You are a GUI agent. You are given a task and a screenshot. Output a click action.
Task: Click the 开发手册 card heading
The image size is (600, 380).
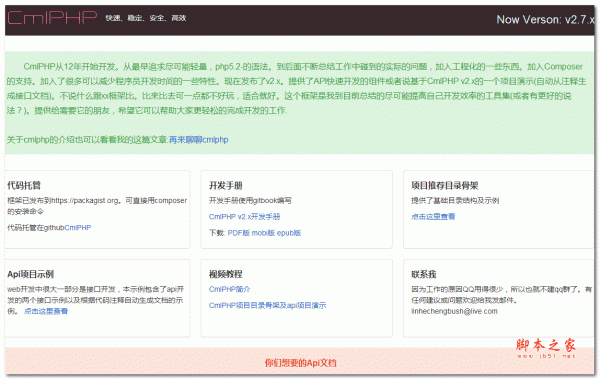tap(226, 186)
